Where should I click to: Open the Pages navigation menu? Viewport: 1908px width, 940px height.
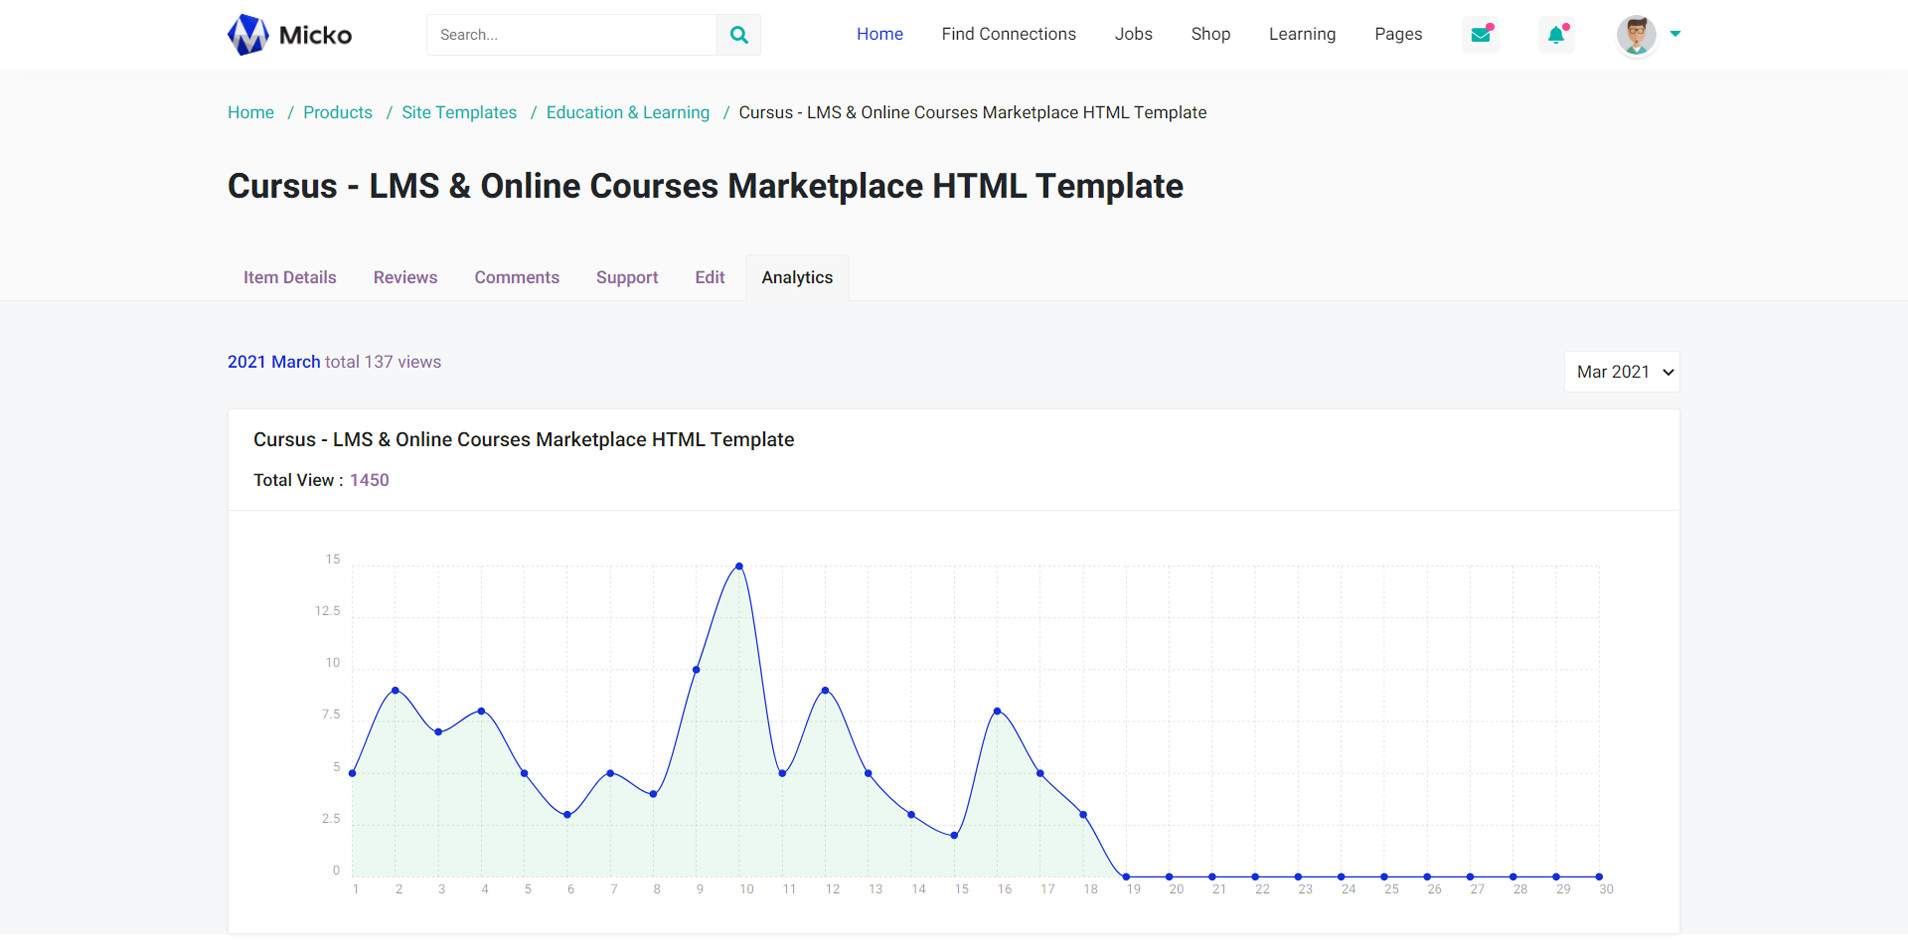(x=1397, y=34)
